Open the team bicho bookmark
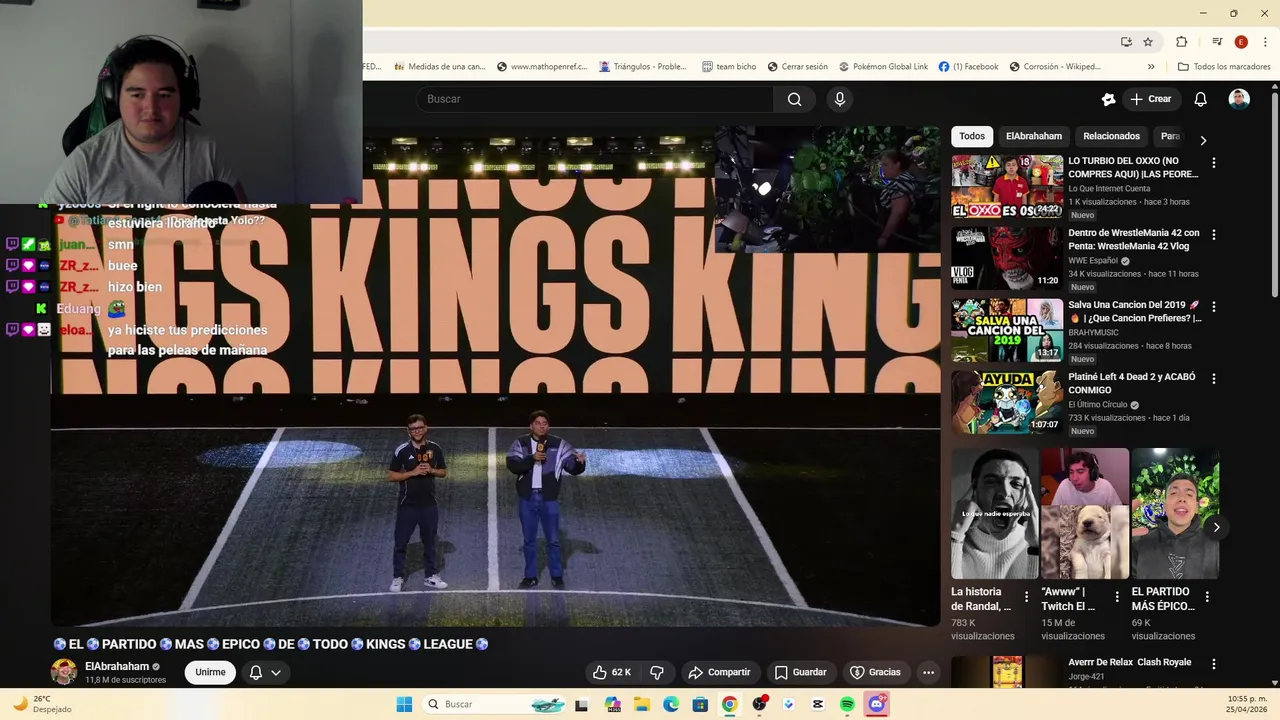Viewport: 1280px width, 720px height. [x=729, y=67]
